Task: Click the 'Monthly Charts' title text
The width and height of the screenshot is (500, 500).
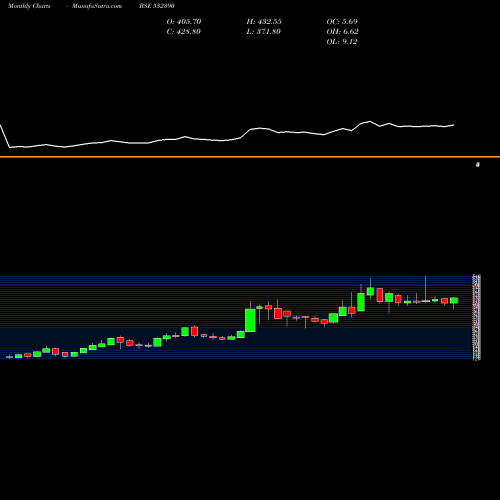Action: click(x=29, y=6)
